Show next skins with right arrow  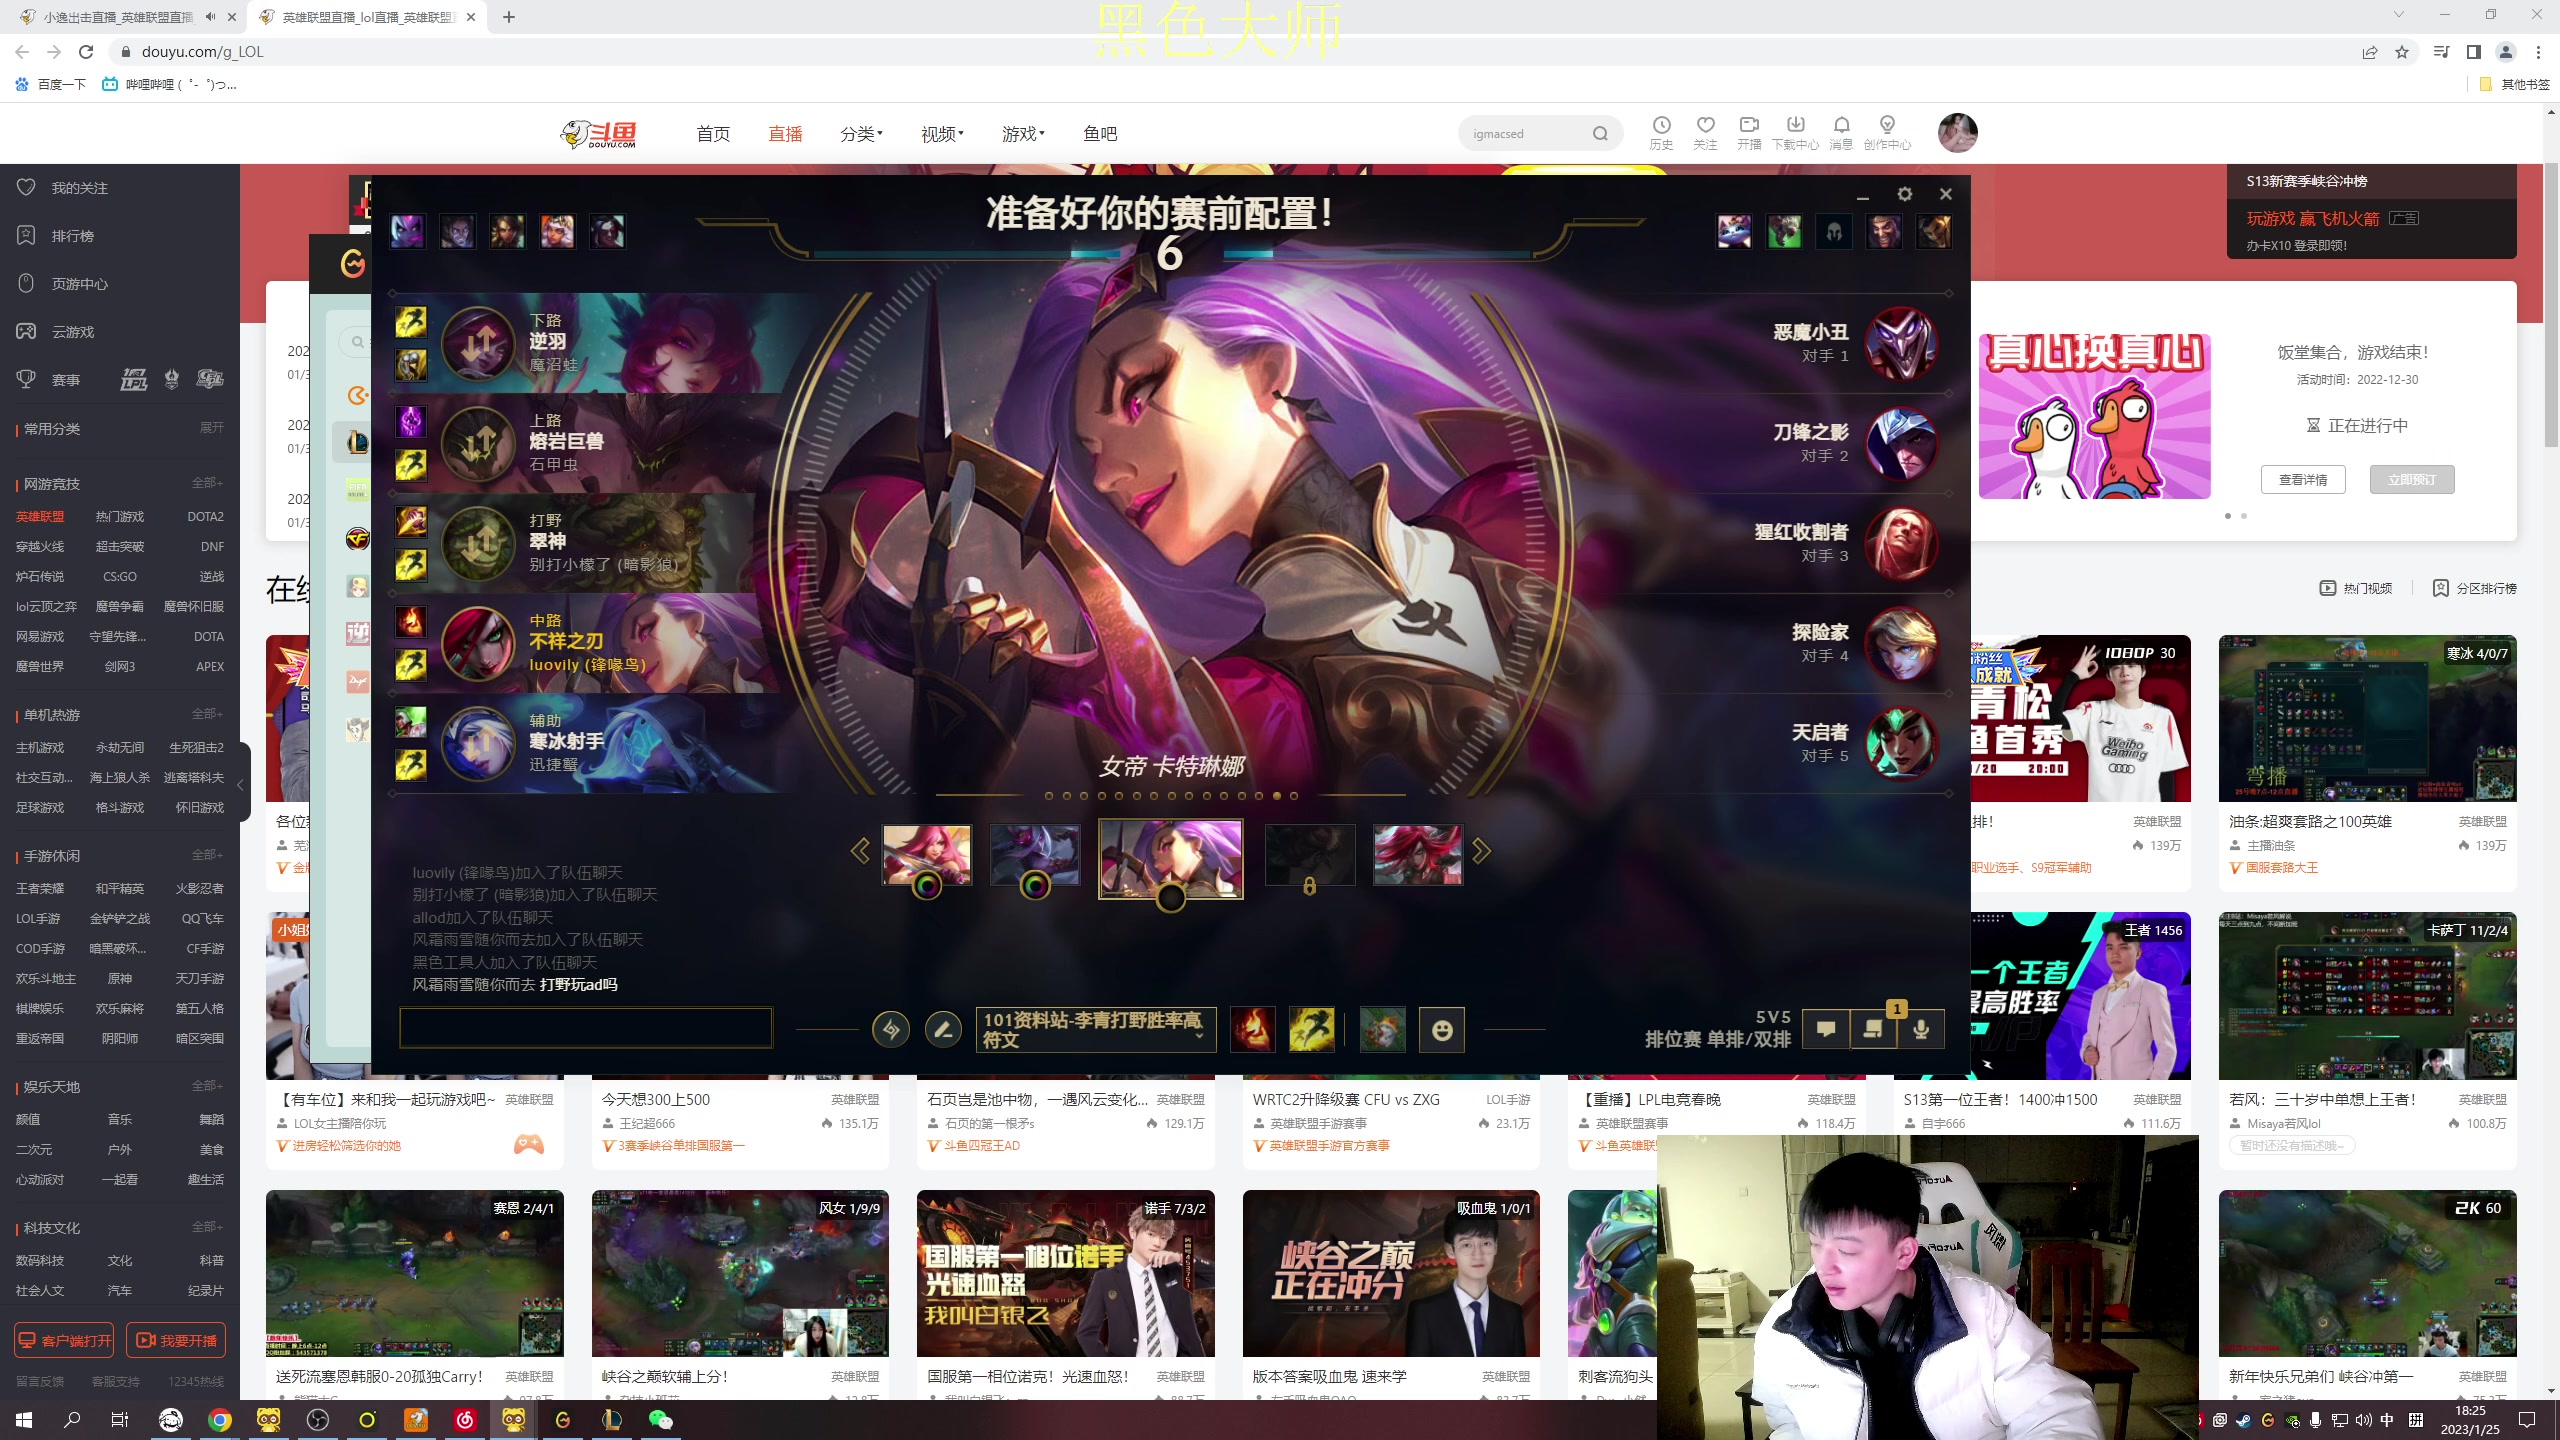[x=1481, y=851]
